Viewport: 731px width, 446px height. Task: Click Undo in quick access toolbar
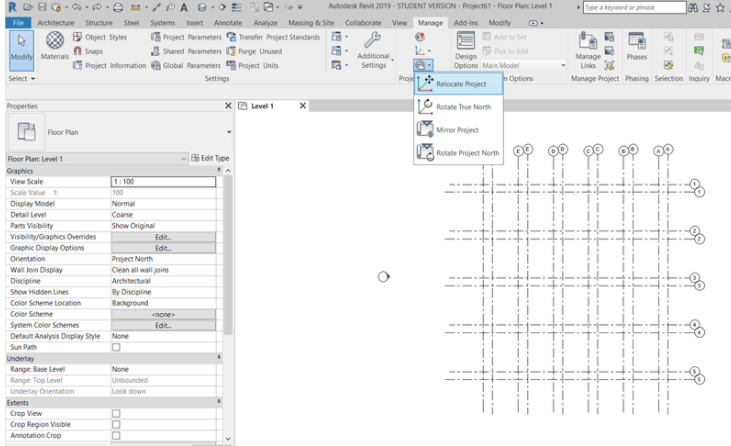pos(76,7)
